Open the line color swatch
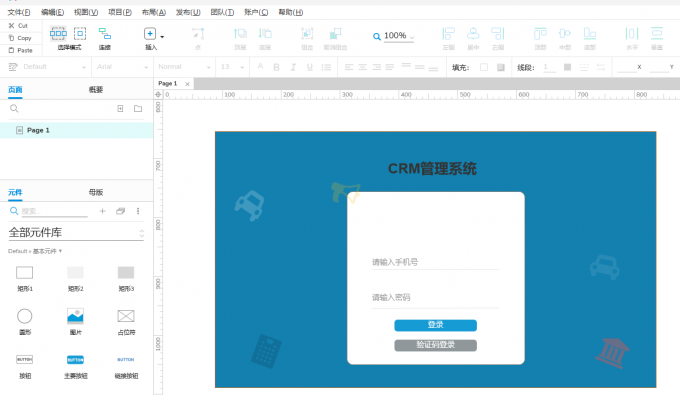 [x=567, y=67]
